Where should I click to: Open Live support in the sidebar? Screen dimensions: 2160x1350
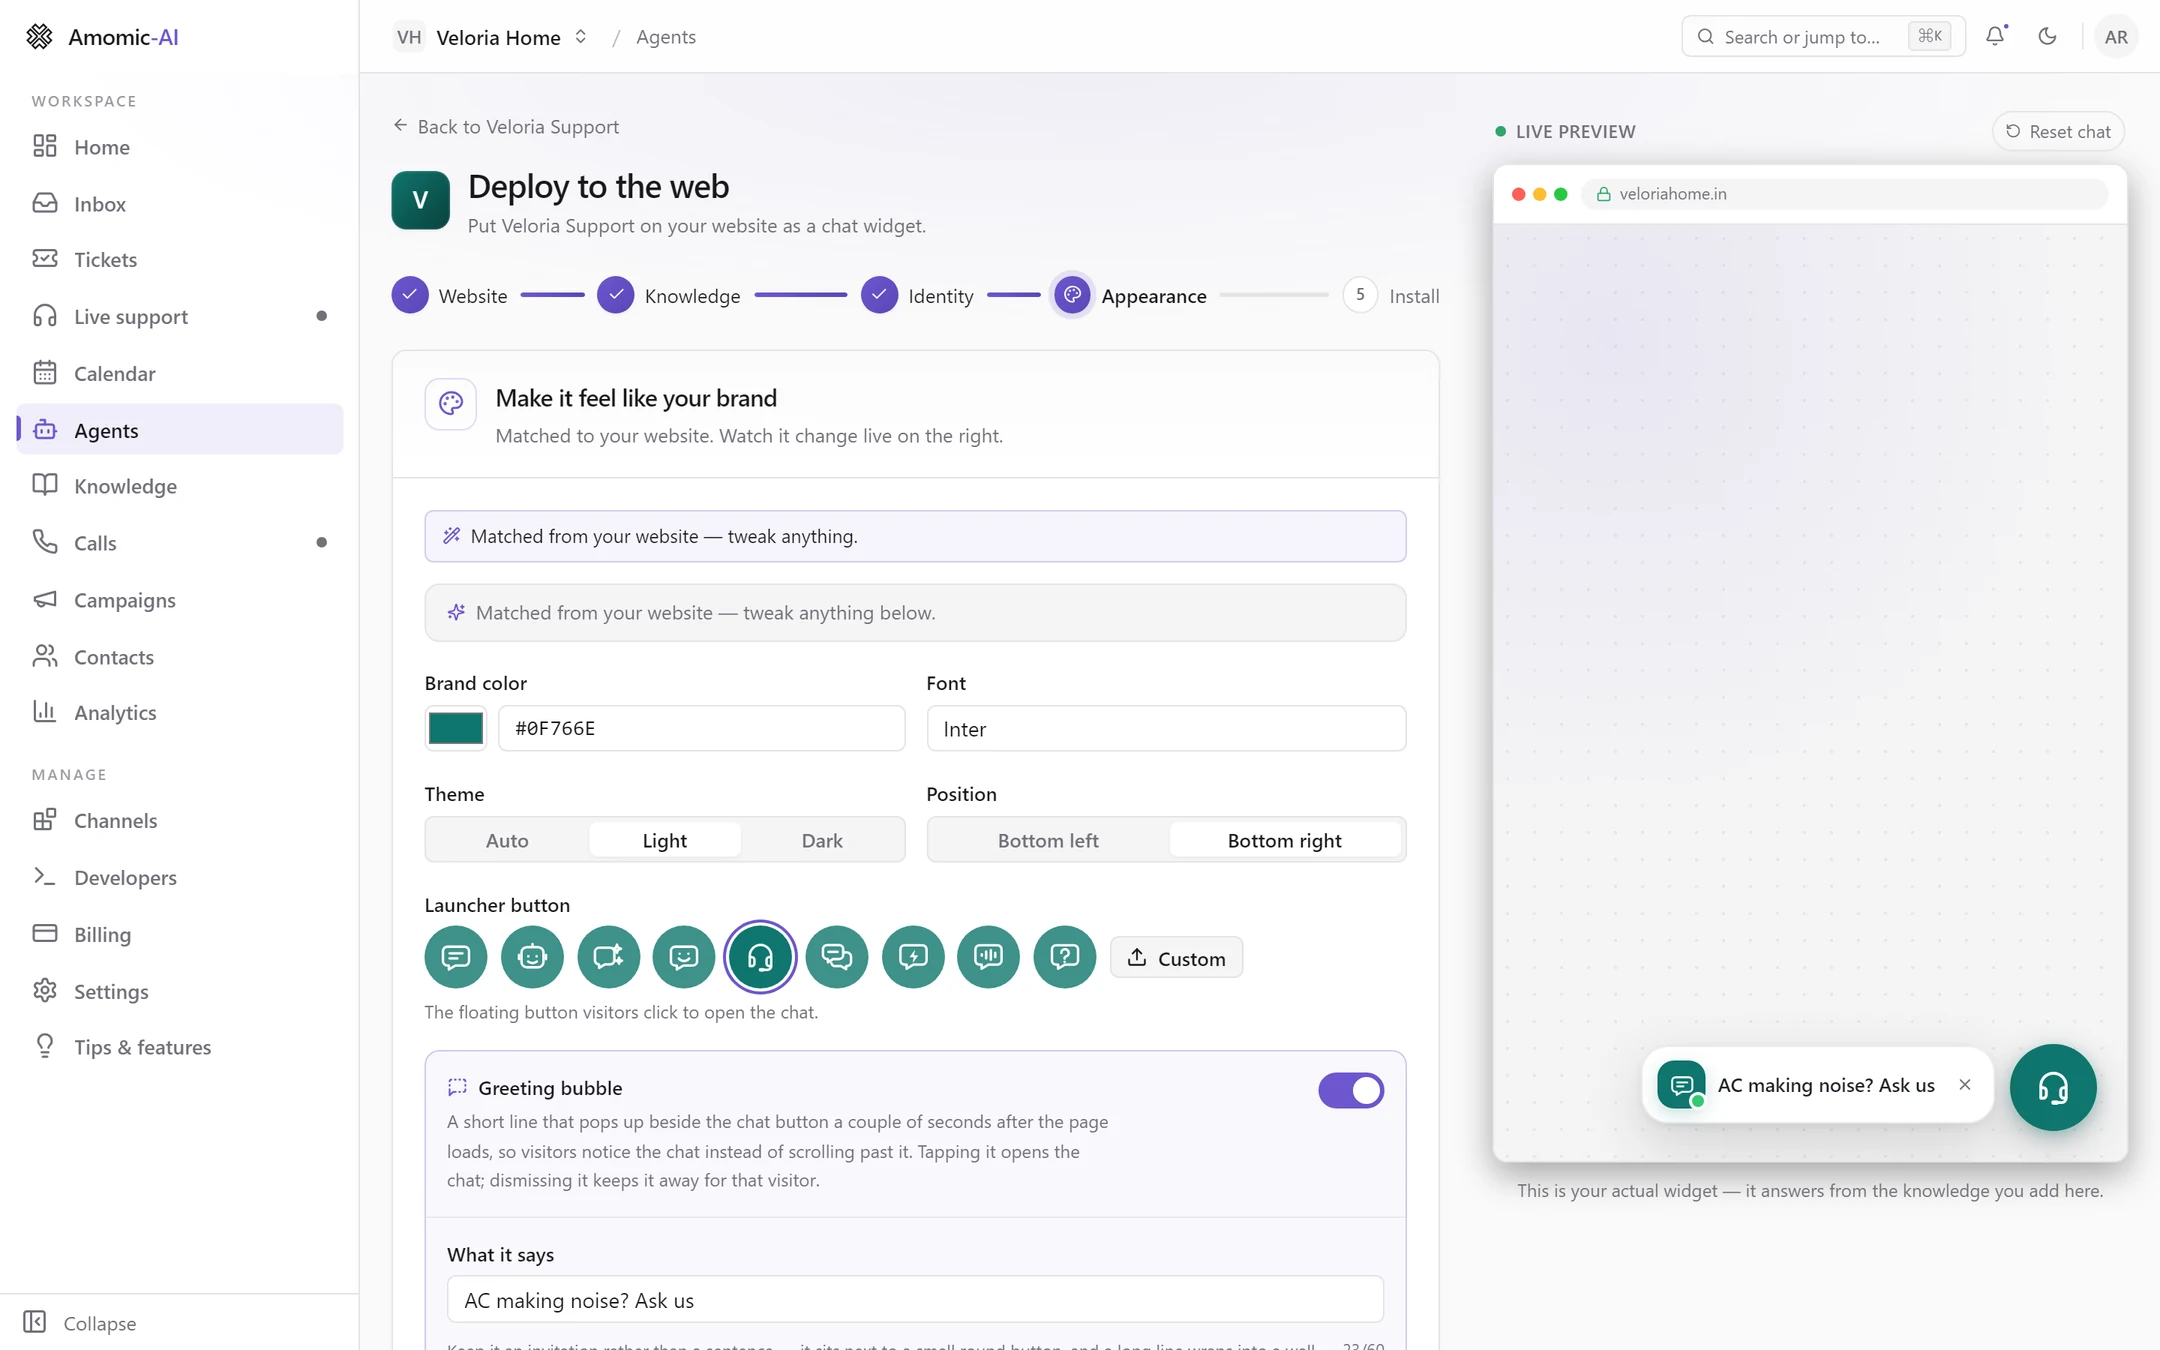tap(180, 316)
